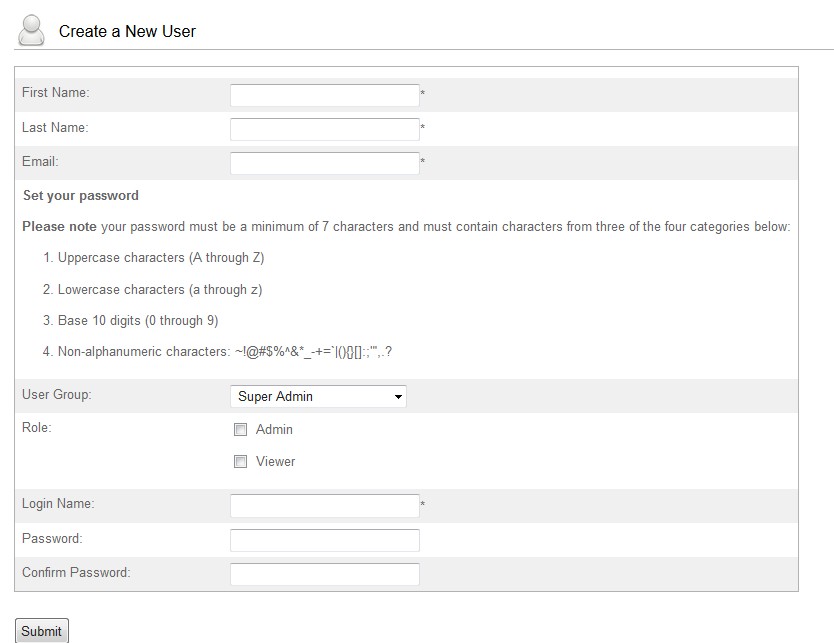Click into the Last Name input box
The width and height of the screenshot is (834, 643).
[324, 129]
